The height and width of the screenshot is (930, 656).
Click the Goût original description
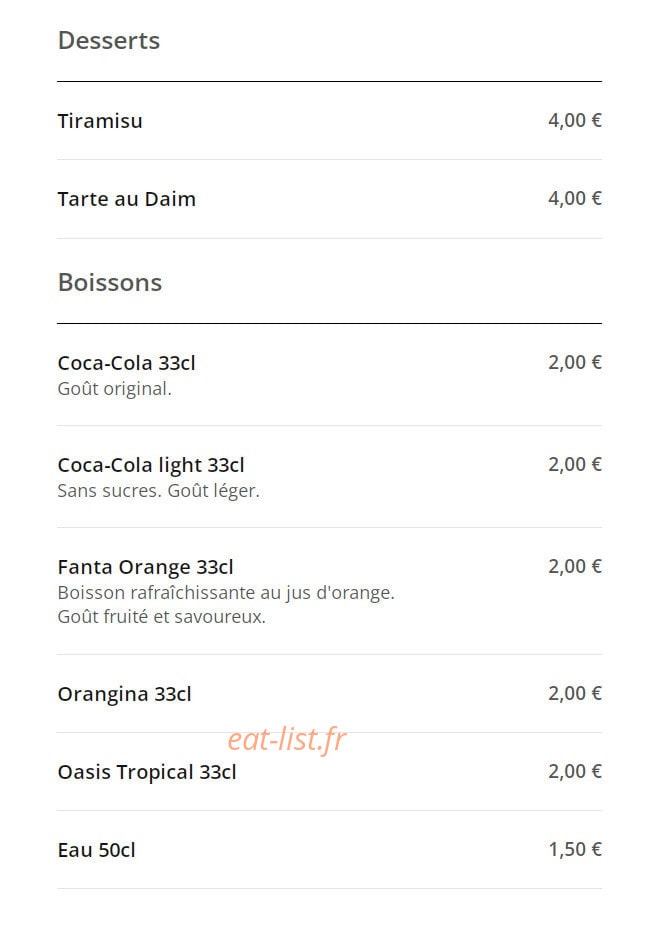point(114,389)
